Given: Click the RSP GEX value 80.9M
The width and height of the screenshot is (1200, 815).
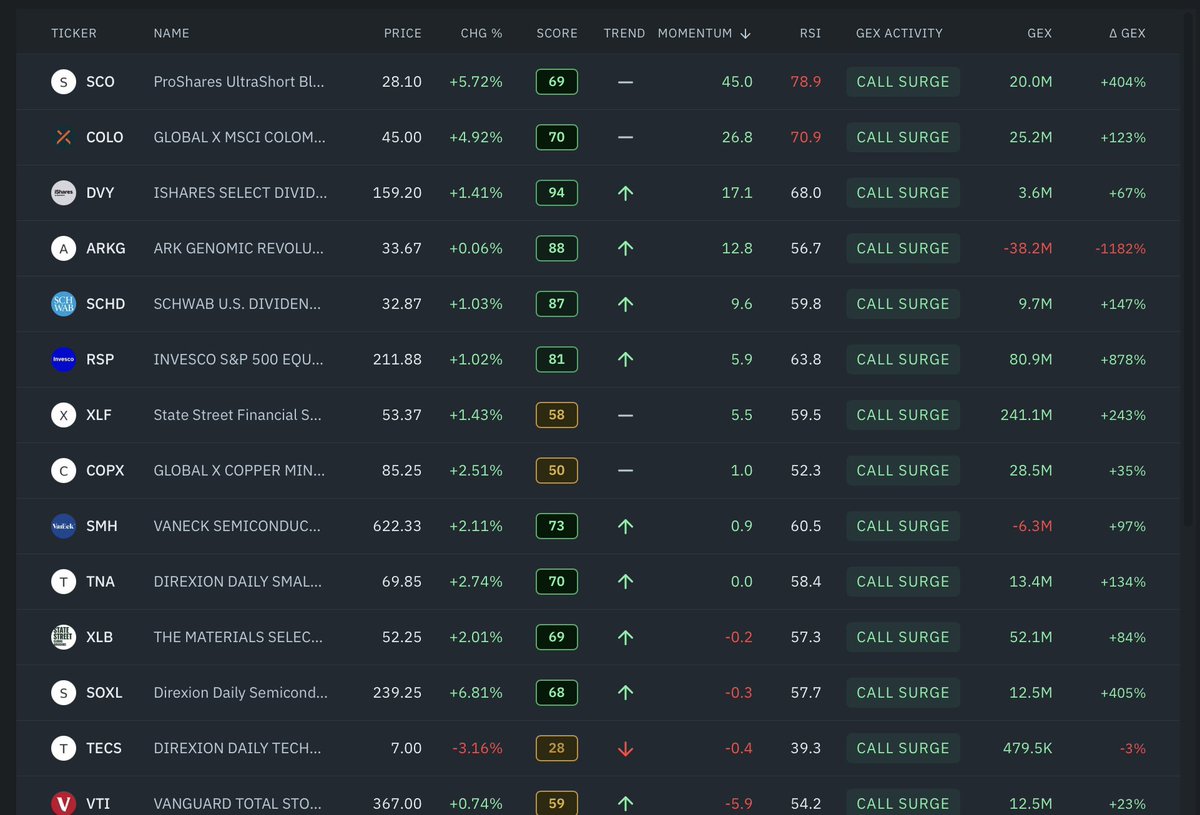Looking at the screenshot, I should click(x=1030, y=359).
